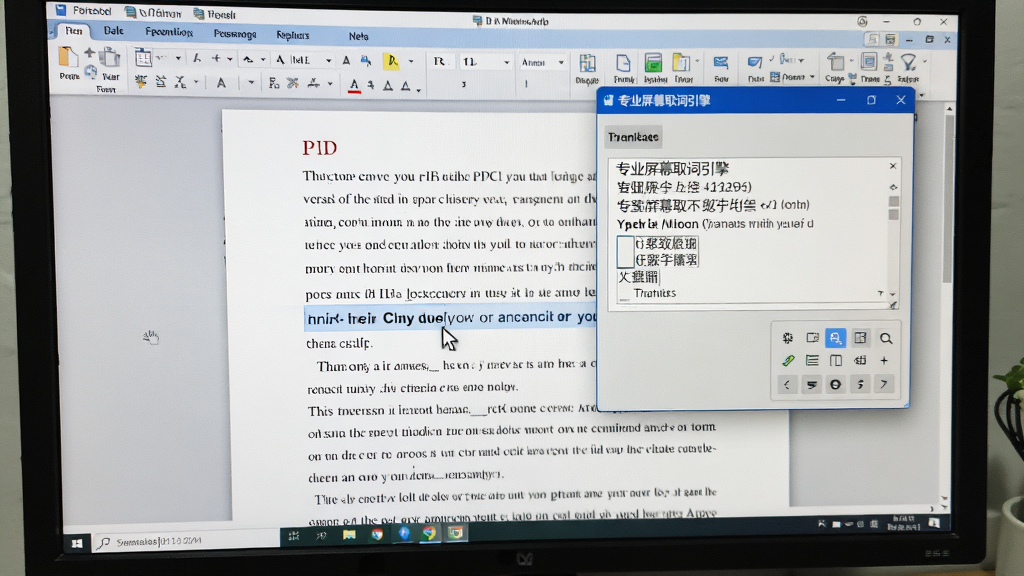
Task: Click the notification icon in system tray
Action: tap(934, 522)
